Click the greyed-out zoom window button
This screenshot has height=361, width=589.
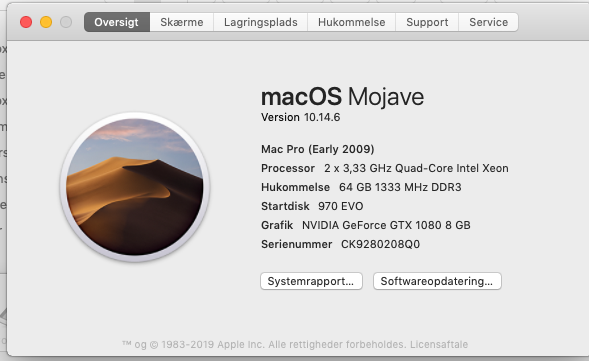click(x=66, y=22)
